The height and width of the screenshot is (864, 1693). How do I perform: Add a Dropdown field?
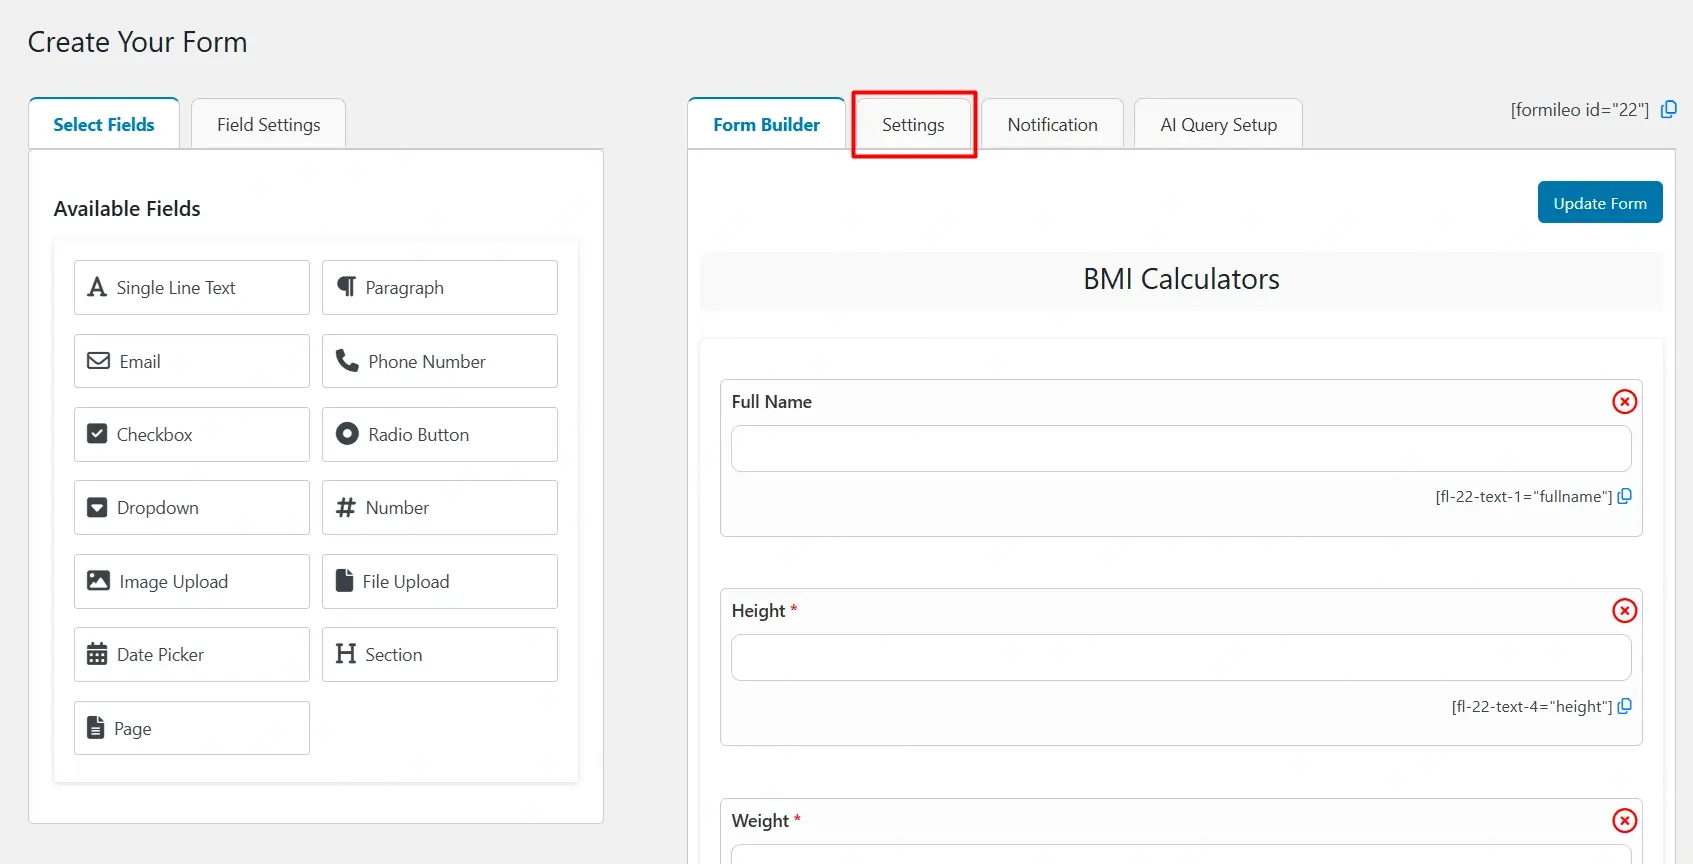point(192,508)
